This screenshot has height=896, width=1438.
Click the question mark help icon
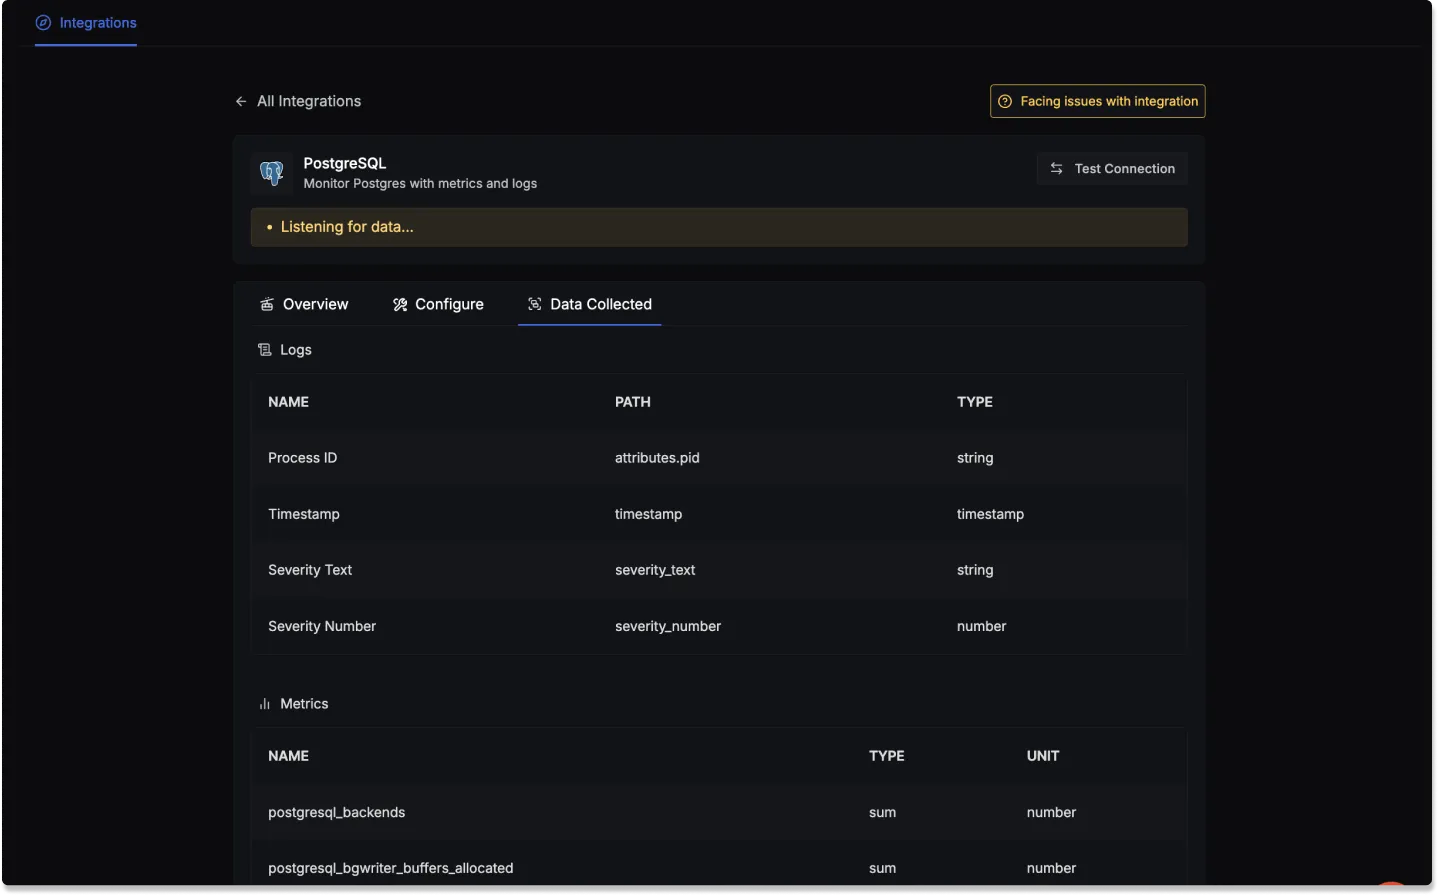coord(1005,101)
